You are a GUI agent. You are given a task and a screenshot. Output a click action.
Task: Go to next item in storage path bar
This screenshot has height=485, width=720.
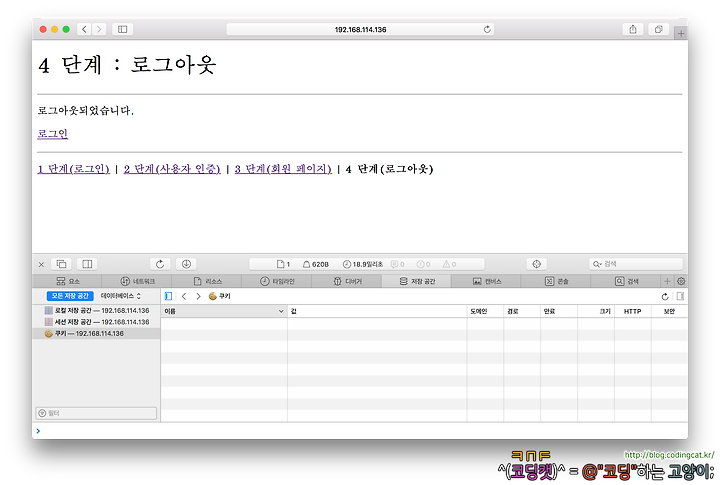(x=198, y=296)
